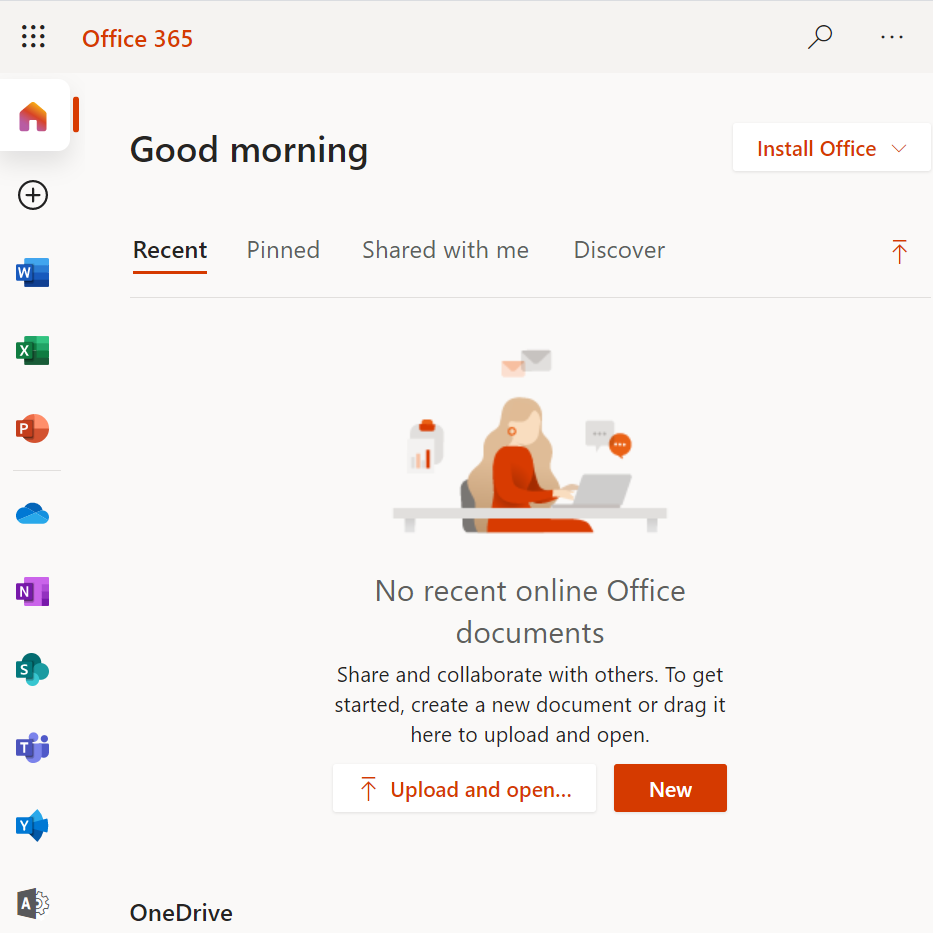Open SharePoint from the sidebar
Image resolution: width=933 pixels, height=933 pixels.
(33, 669)
